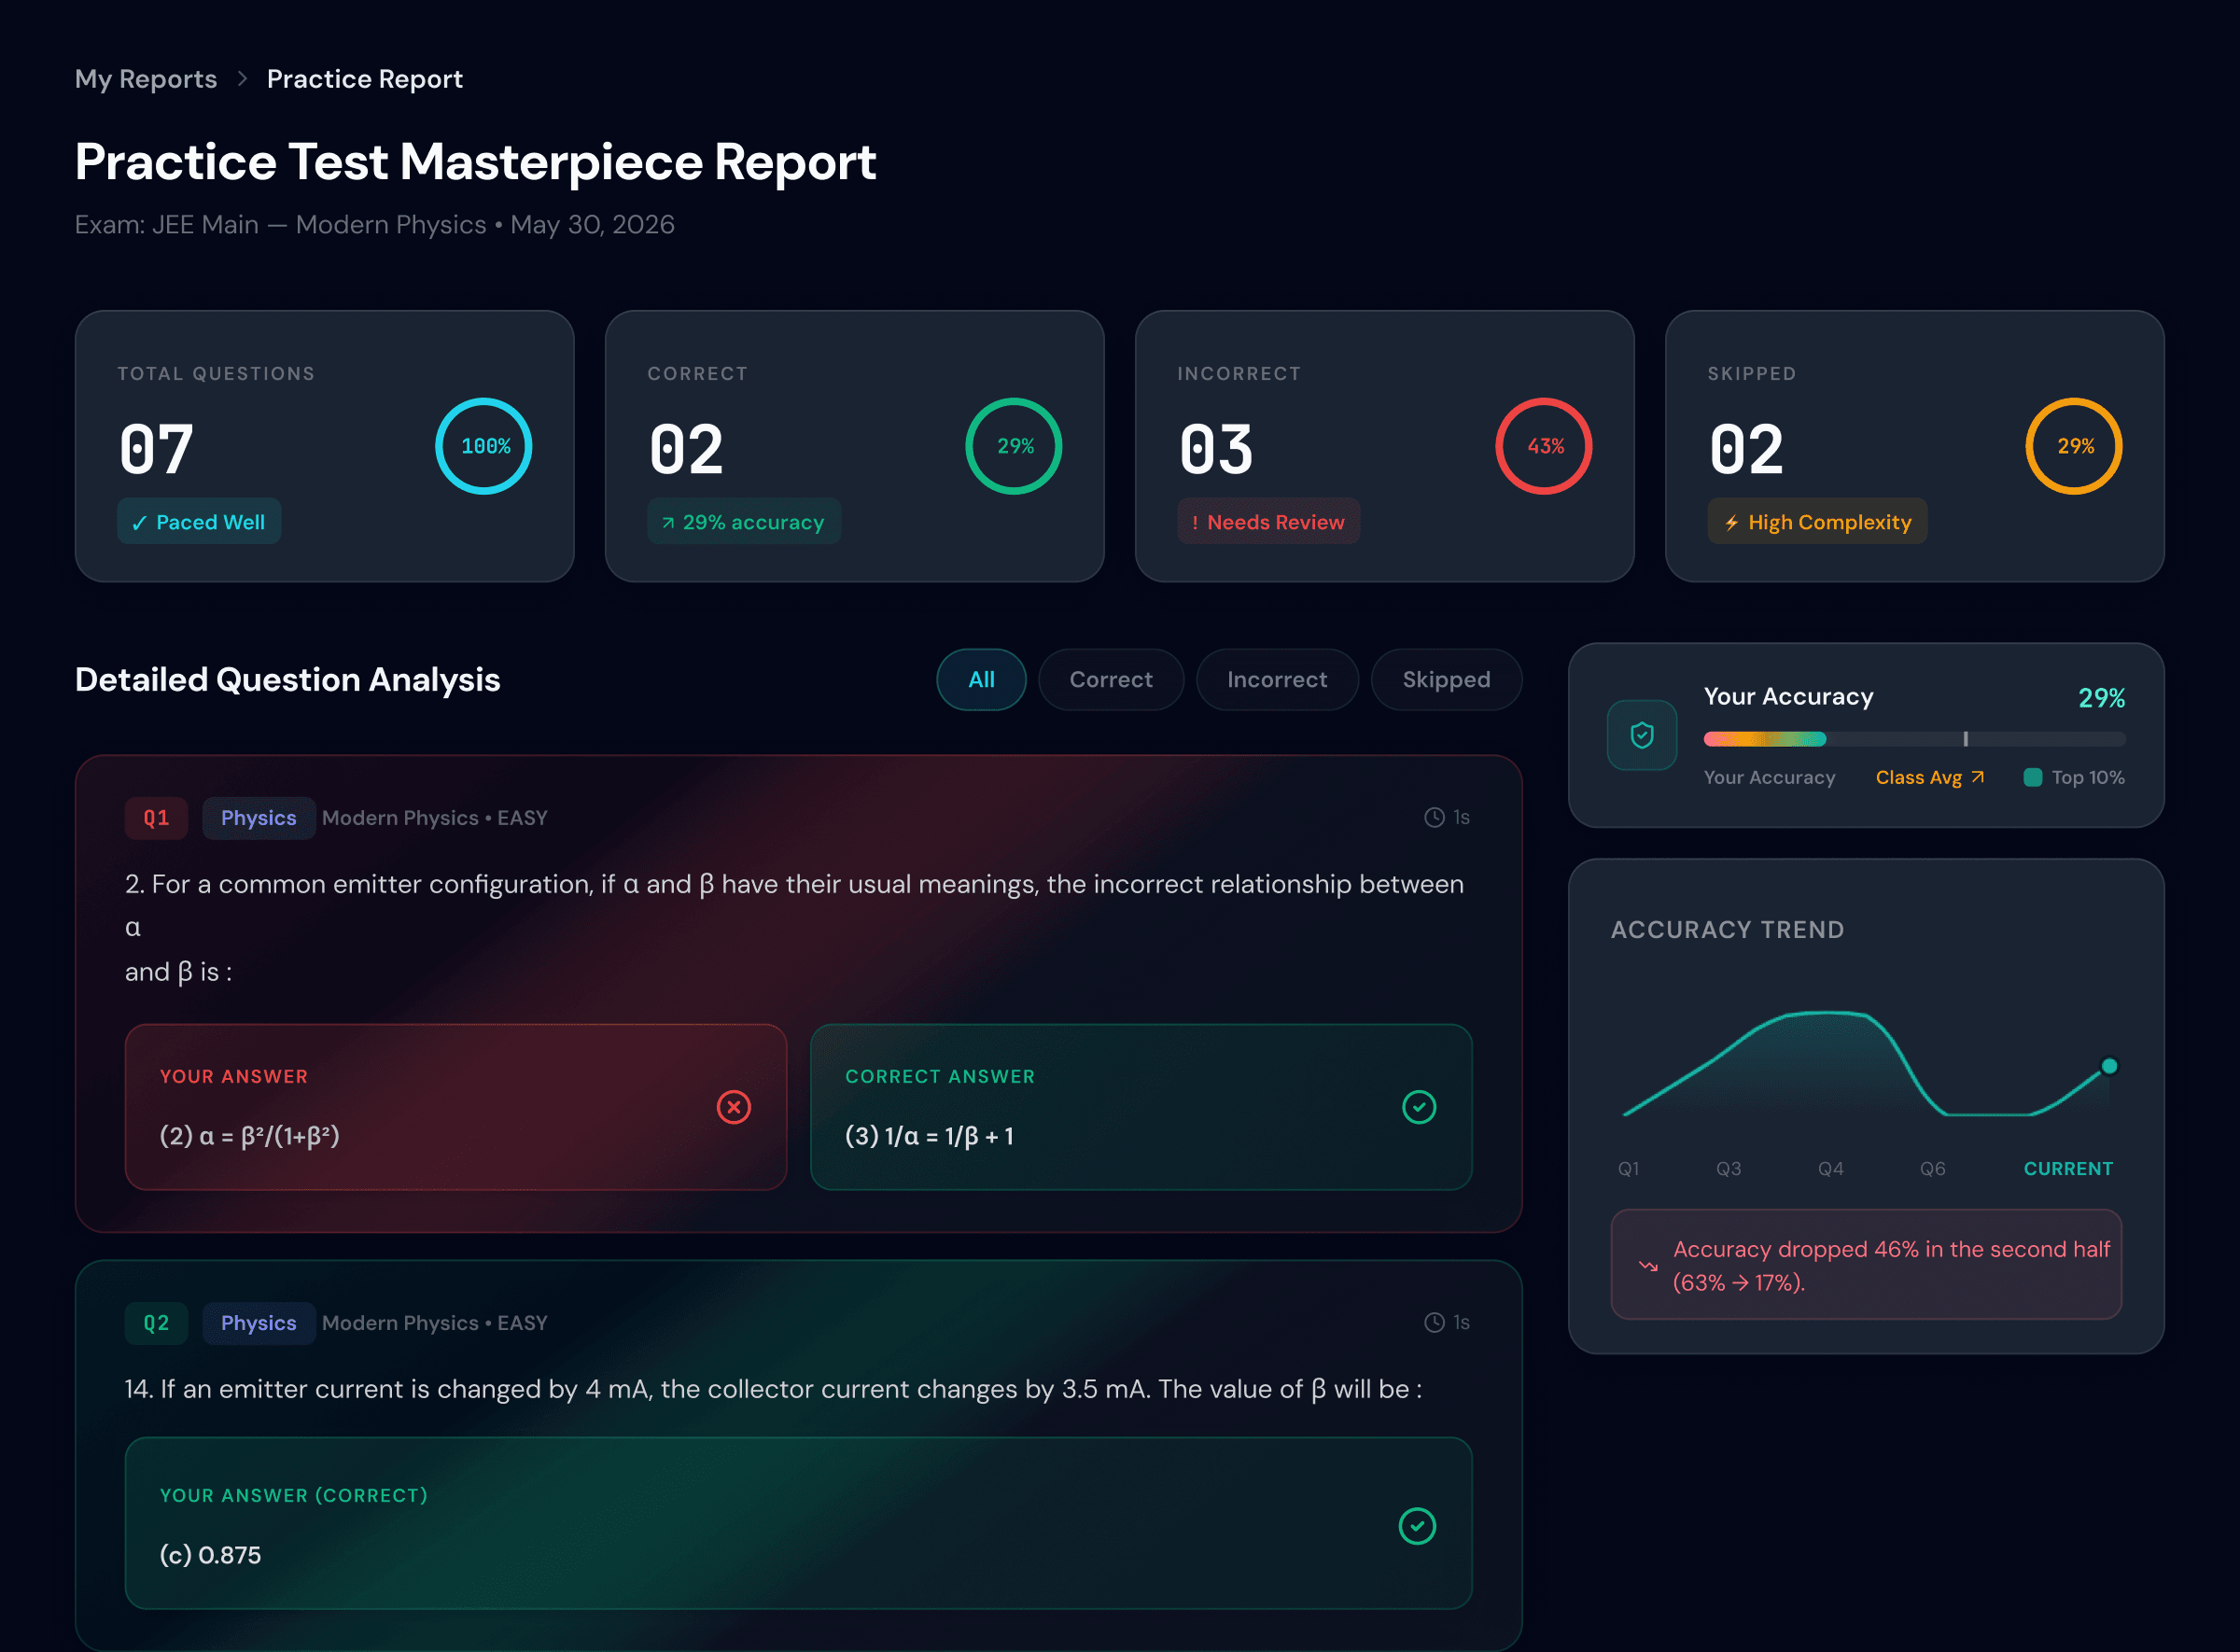Click the clock icon on question Q1
Viewport: 2240px width, 1652px height.
[x=1434, y=818]
